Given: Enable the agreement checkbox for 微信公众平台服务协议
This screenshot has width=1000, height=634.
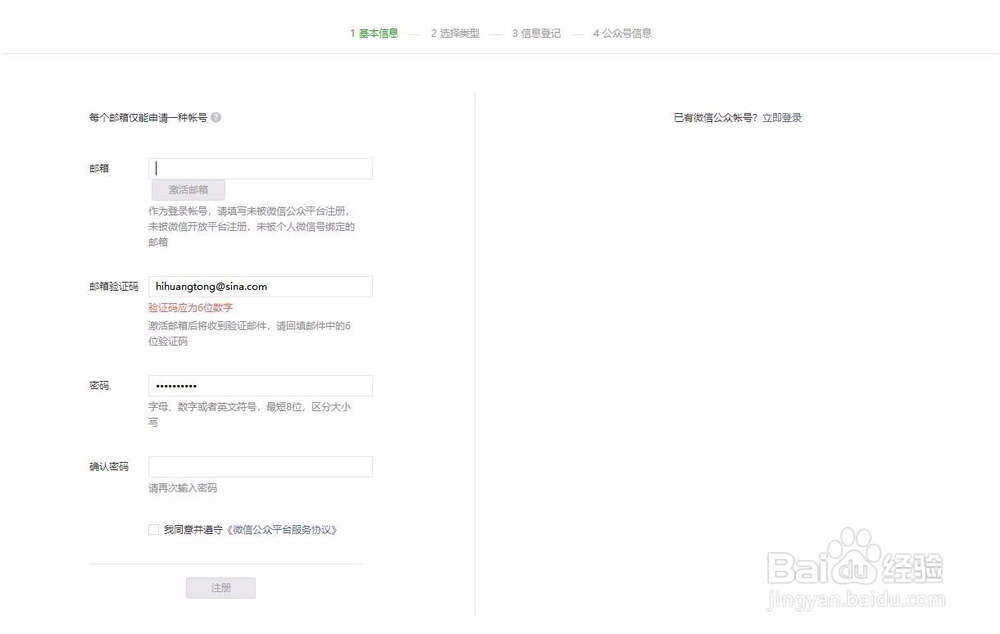Looking at the screenshot, I should (152, 529).
